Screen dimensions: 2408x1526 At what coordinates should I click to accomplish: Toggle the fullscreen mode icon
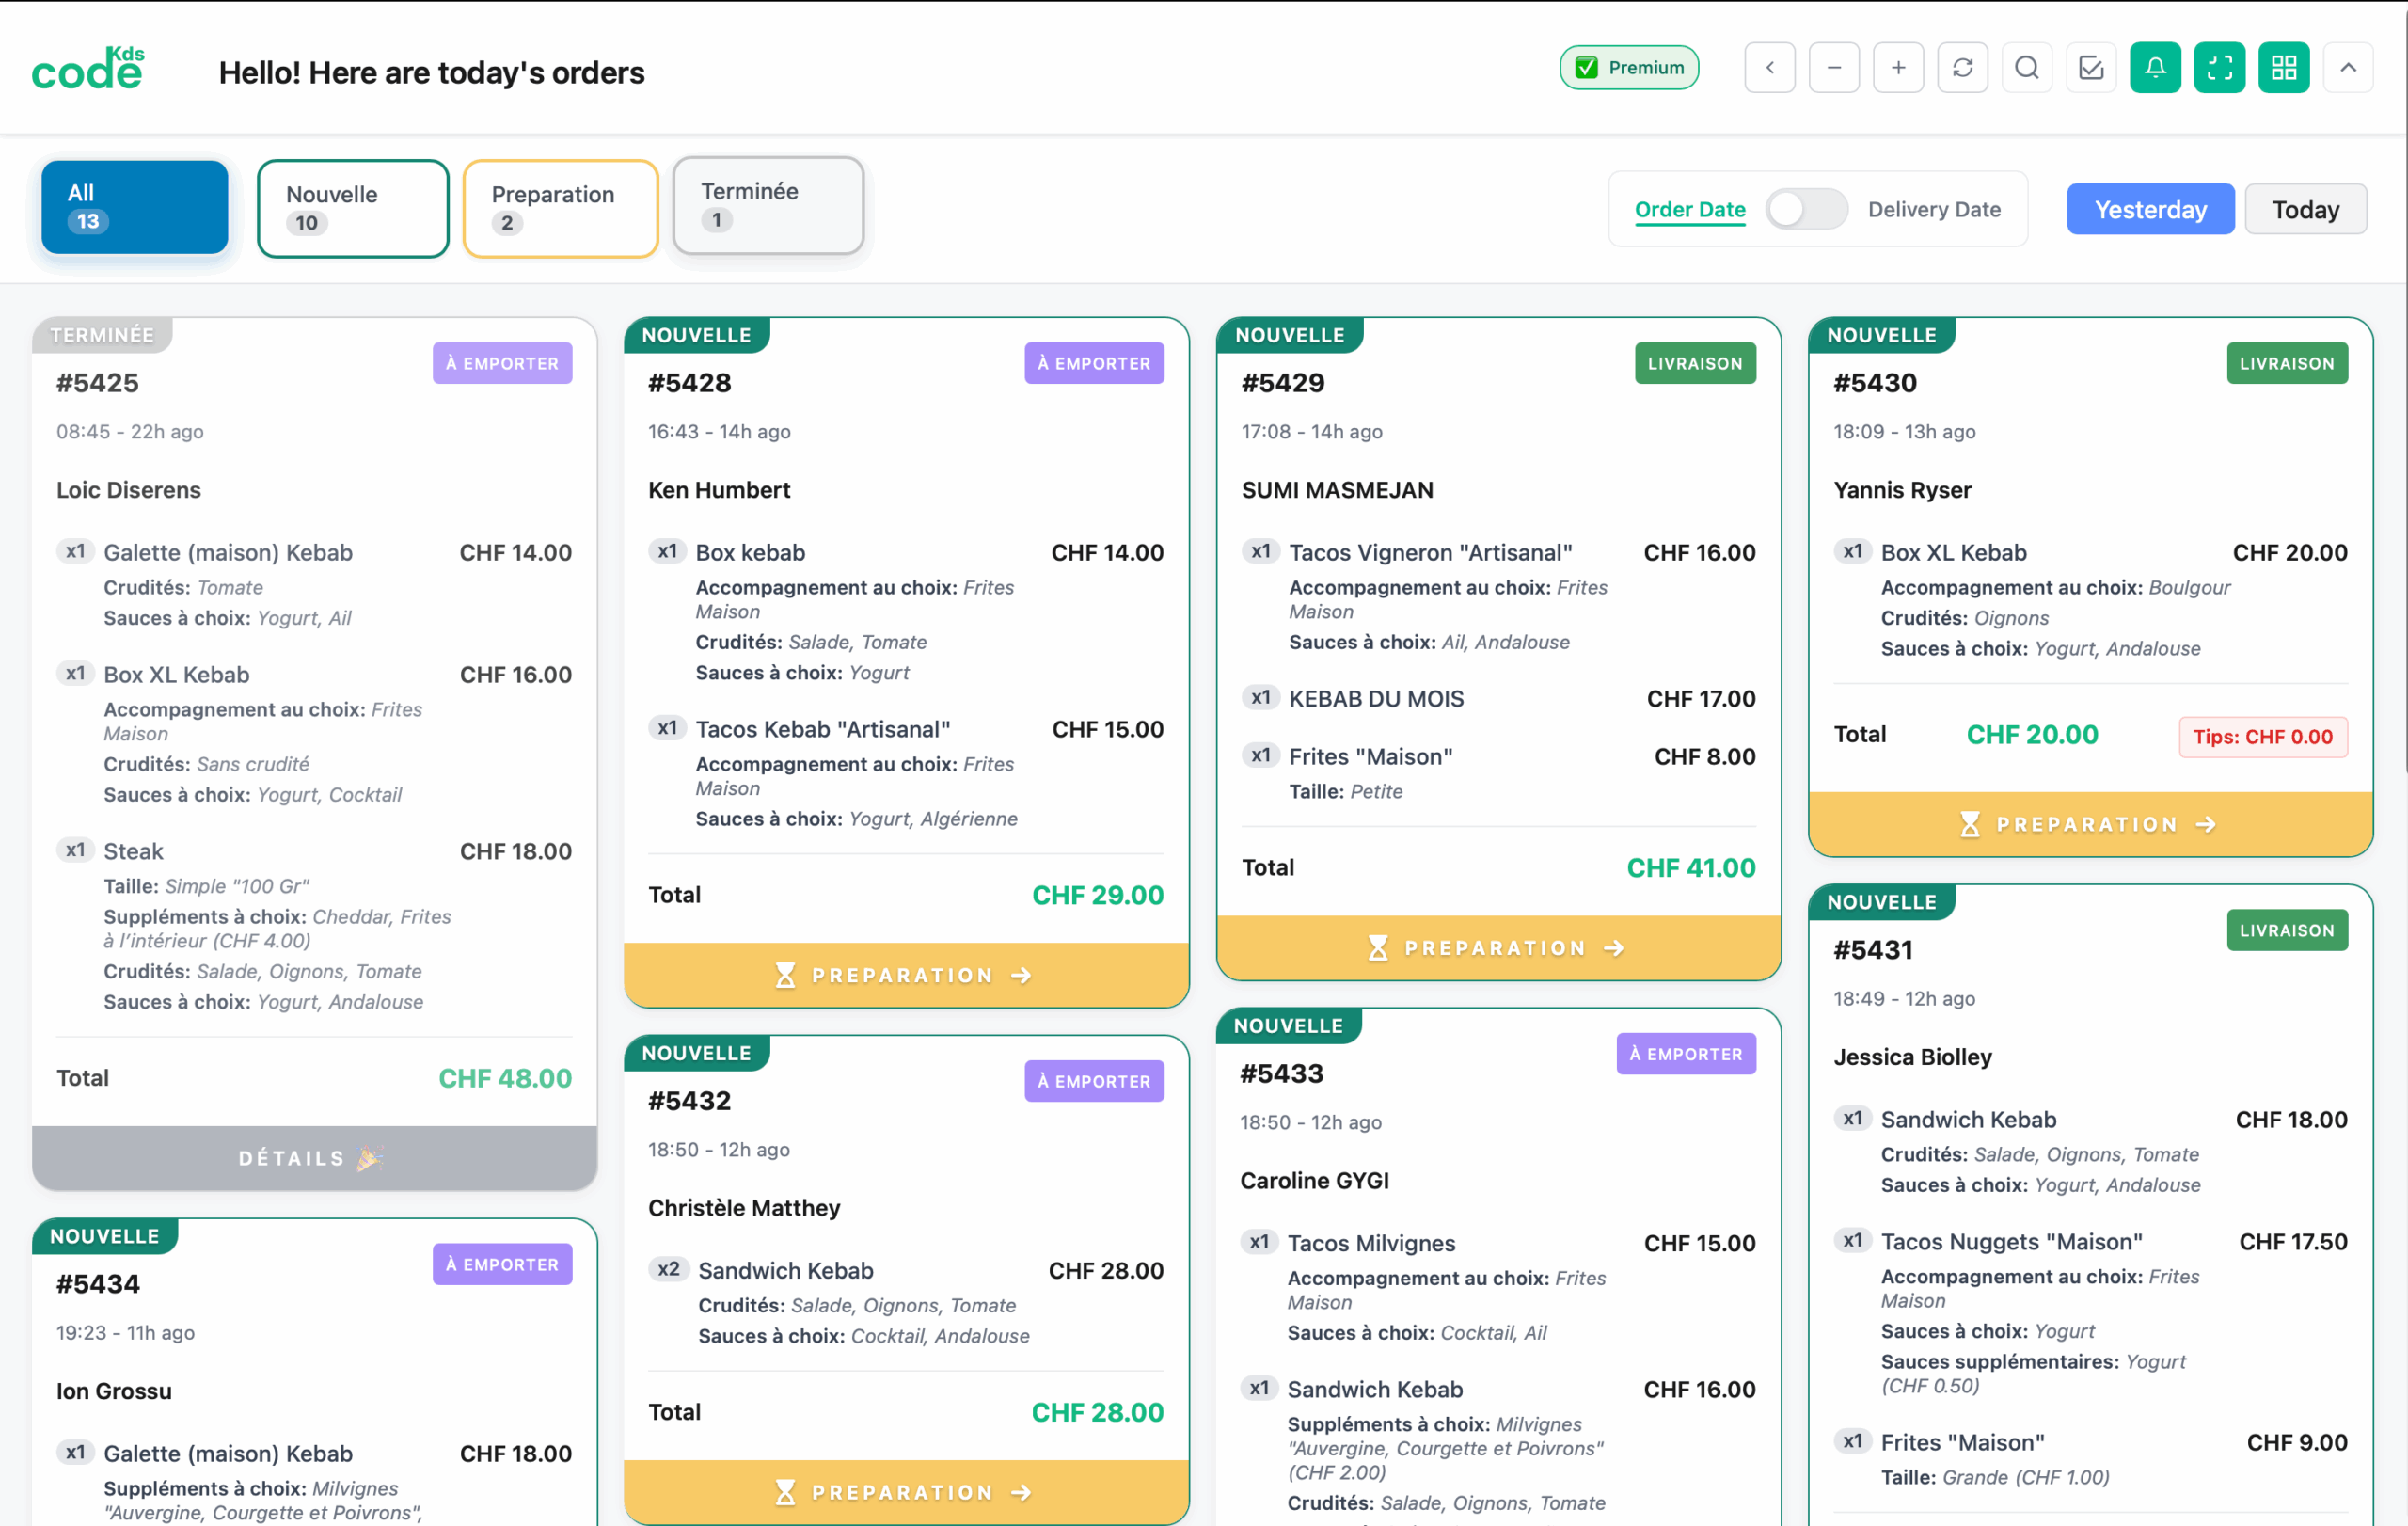point(2219,68)
